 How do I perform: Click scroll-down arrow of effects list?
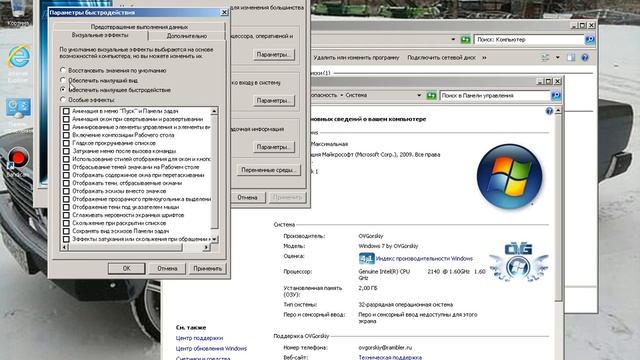tap(215, 239)
